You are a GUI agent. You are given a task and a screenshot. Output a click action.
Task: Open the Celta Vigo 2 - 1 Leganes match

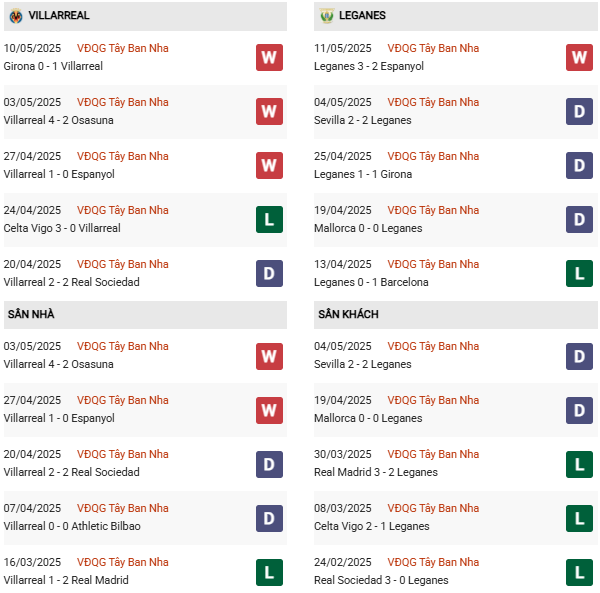(372, 526)
